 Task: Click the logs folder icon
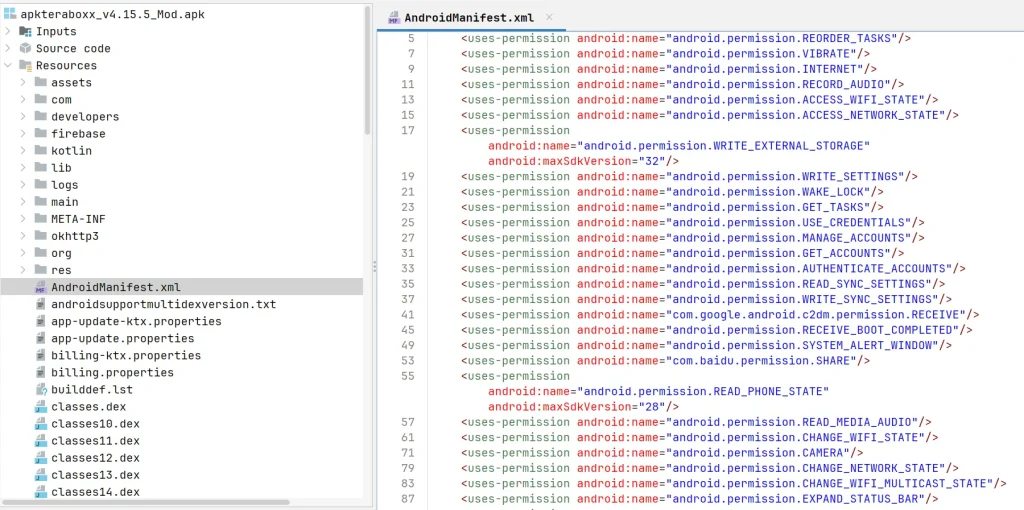(x=40, y=185)
